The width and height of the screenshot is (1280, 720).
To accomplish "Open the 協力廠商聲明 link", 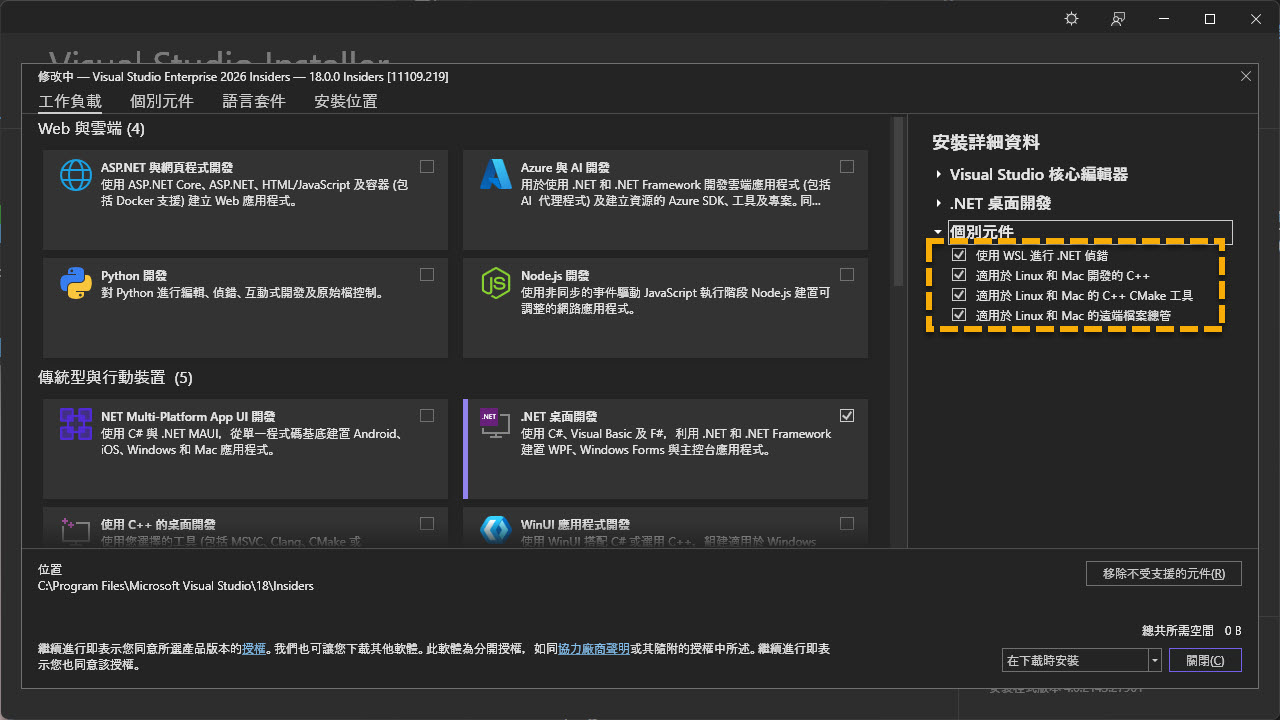I will pyautogui.click(x=594, y=649).
